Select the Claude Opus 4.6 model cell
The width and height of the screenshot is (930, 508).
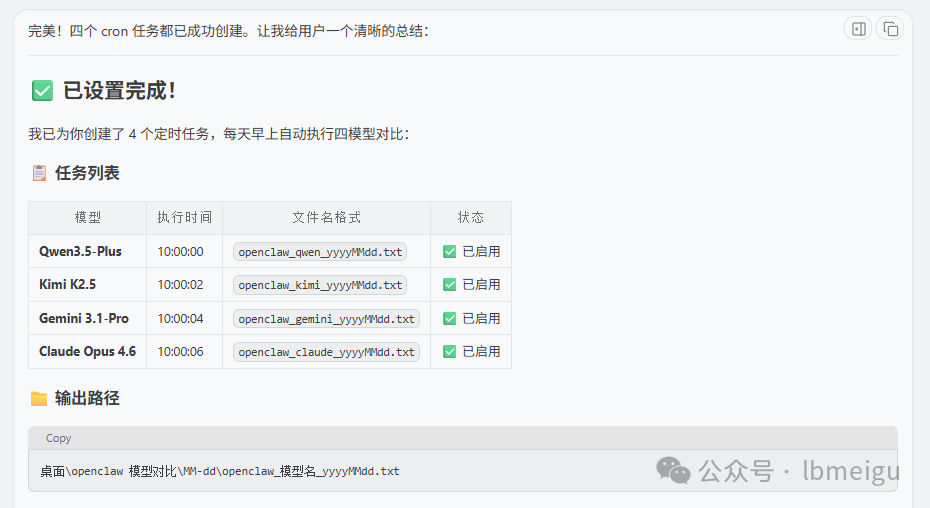tap(88, 351)
